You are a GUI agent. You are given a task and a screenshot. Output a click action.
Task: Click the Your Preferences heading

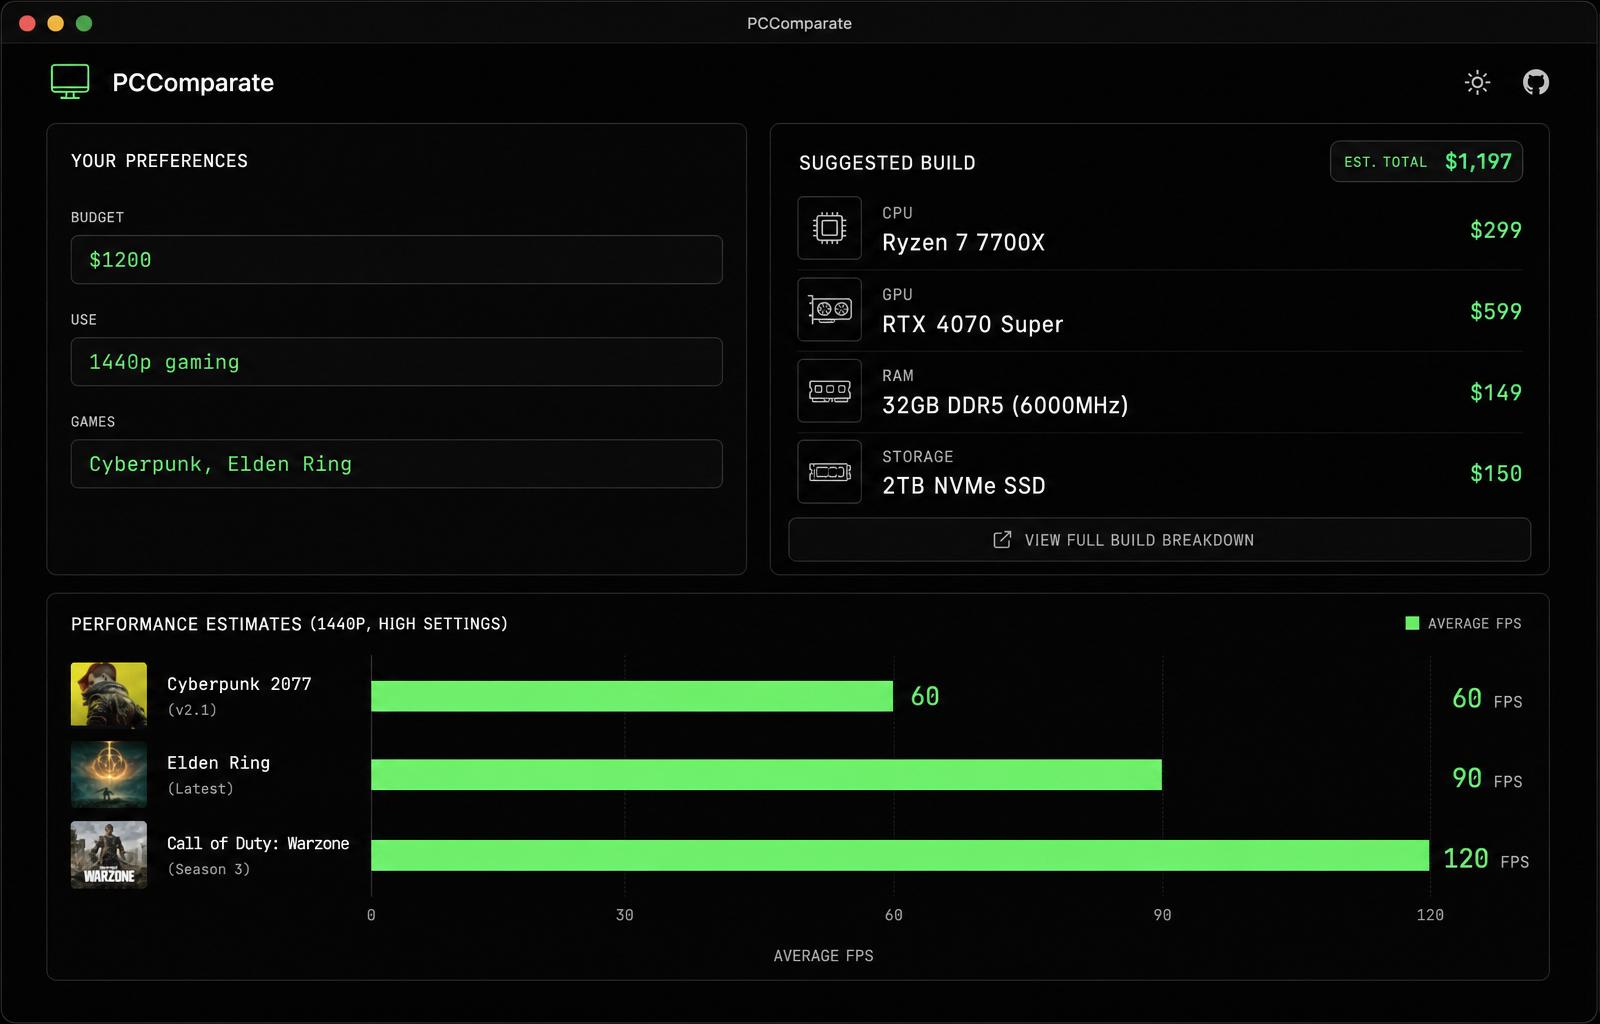coord(159,161)
